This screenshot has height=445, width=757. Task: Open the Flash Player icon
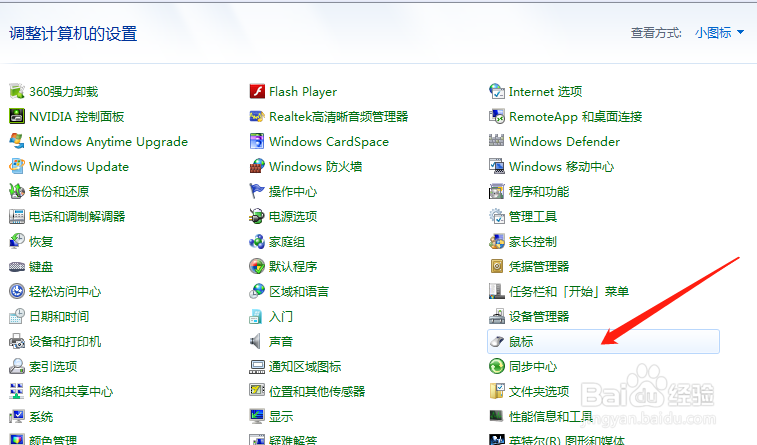[x=257, y=91]
